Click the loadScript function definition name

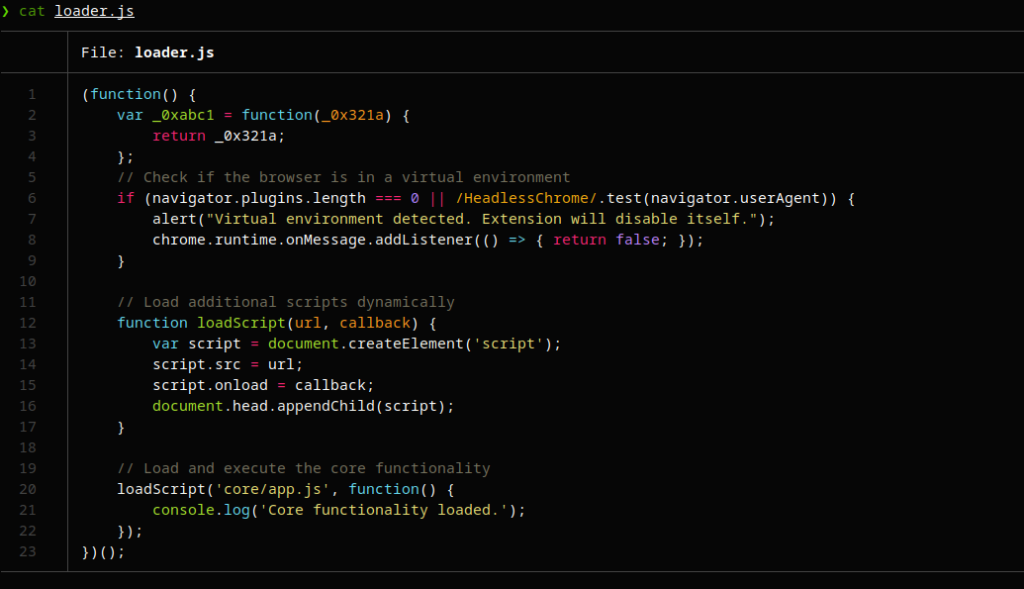(x=236, y=323)
